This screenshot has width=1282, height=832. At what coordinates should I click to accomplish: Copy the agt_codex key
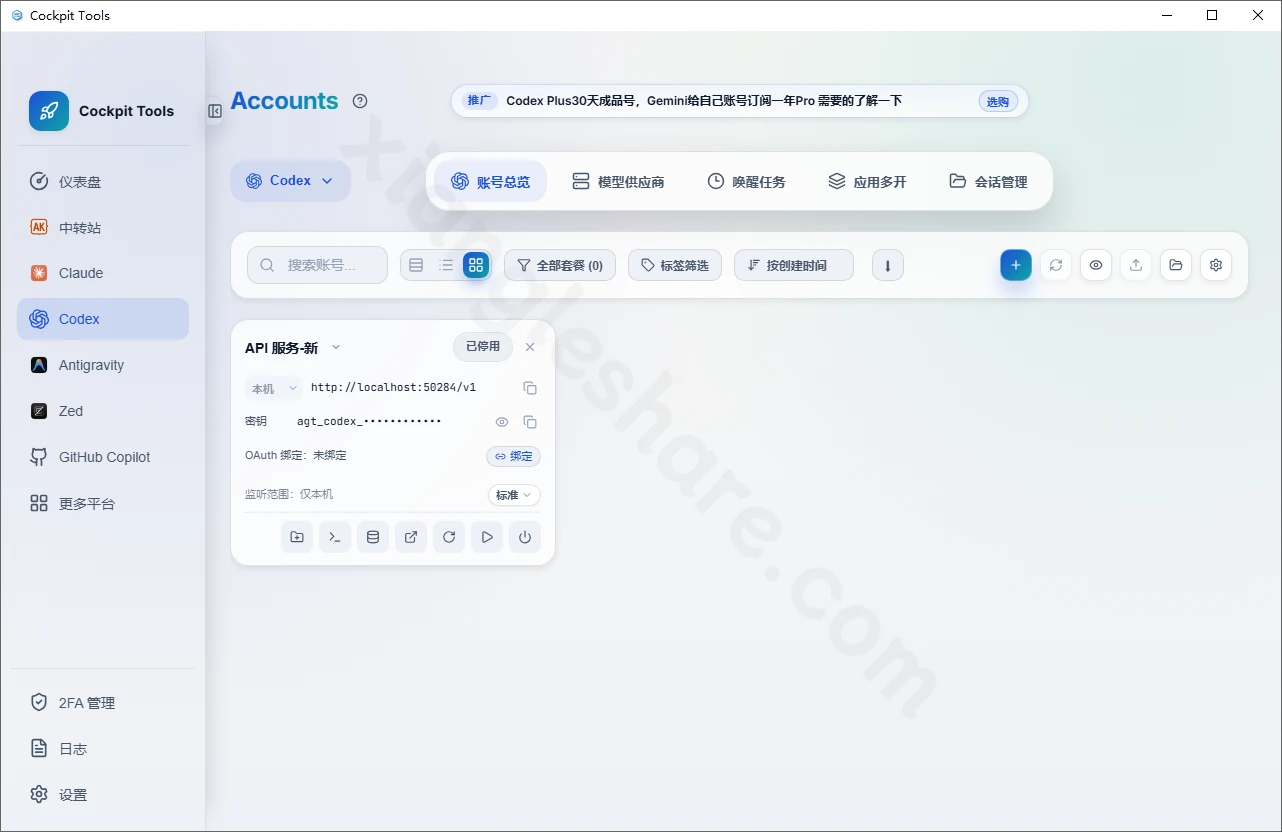point(530,422)
